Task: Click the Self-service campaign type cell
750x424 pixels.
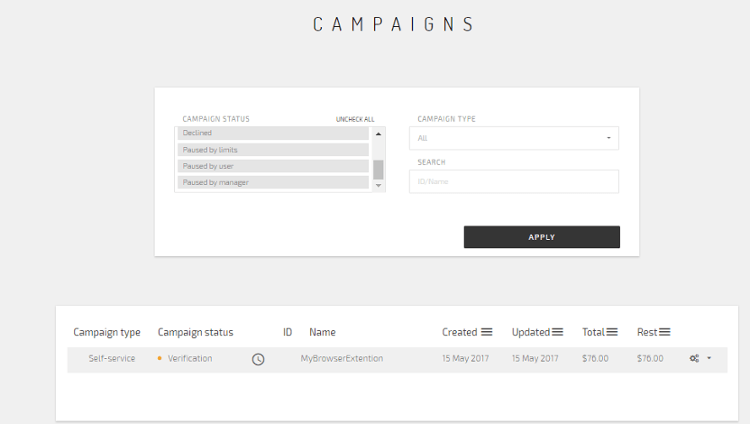Action: click(x=112, y=358)
